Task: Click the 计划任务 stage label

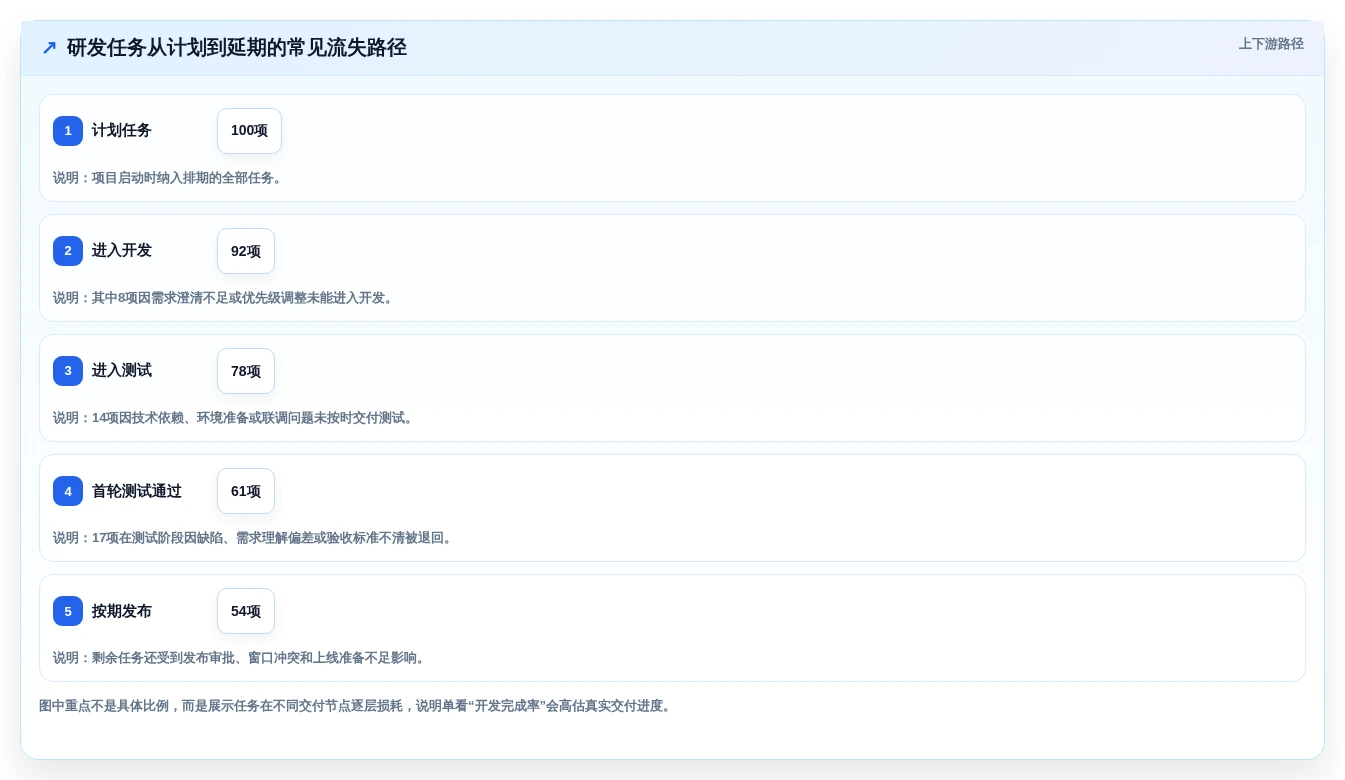Action: point(122,131)
